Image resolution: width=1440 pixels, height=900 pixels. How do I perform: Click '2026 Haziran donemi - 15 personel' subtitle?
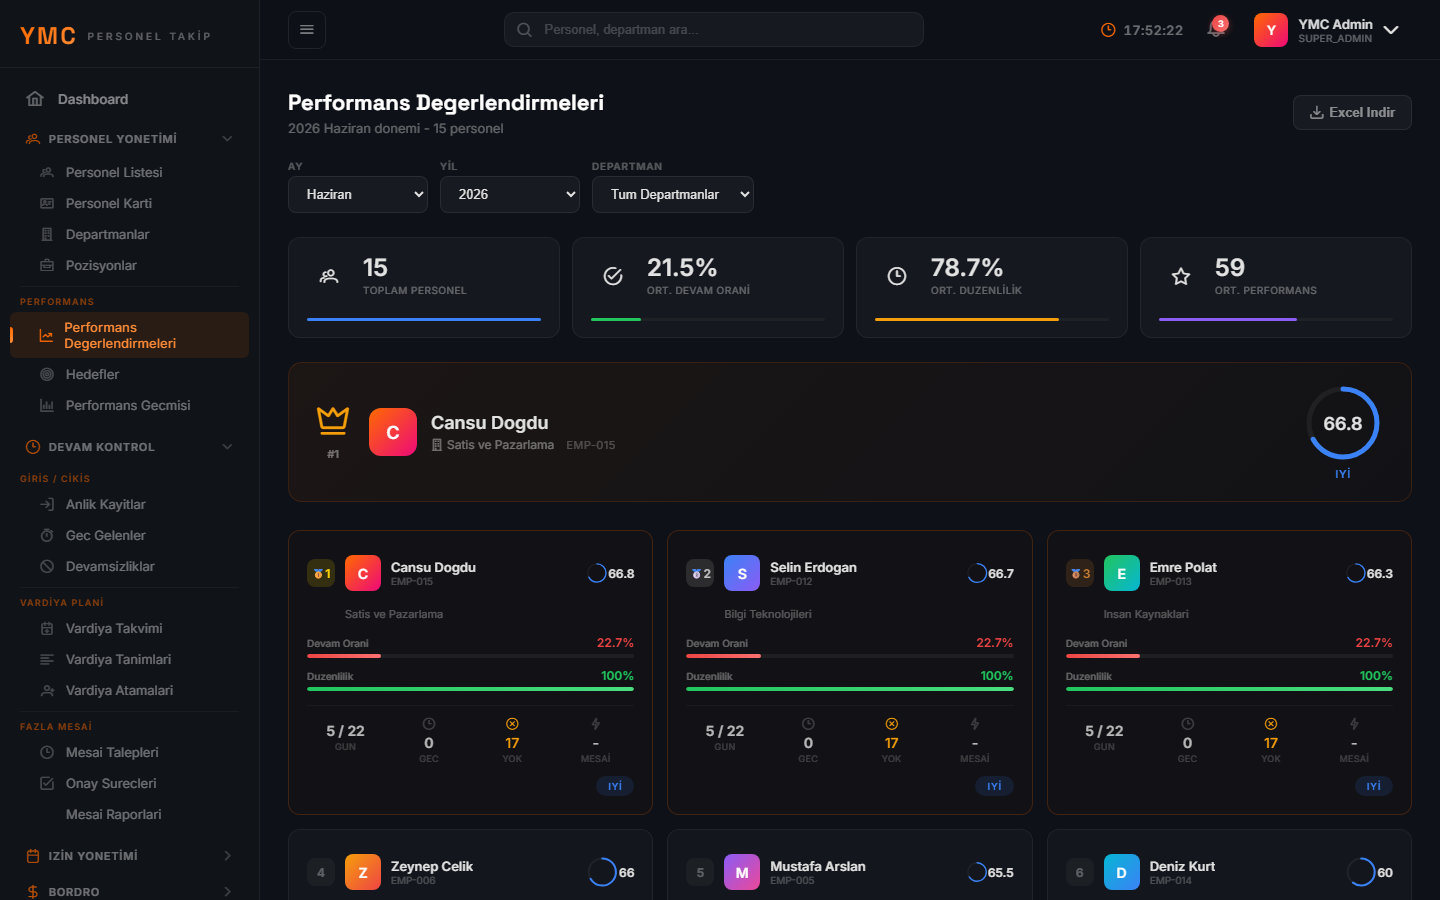pyautogui.click(x=395, y=128)
